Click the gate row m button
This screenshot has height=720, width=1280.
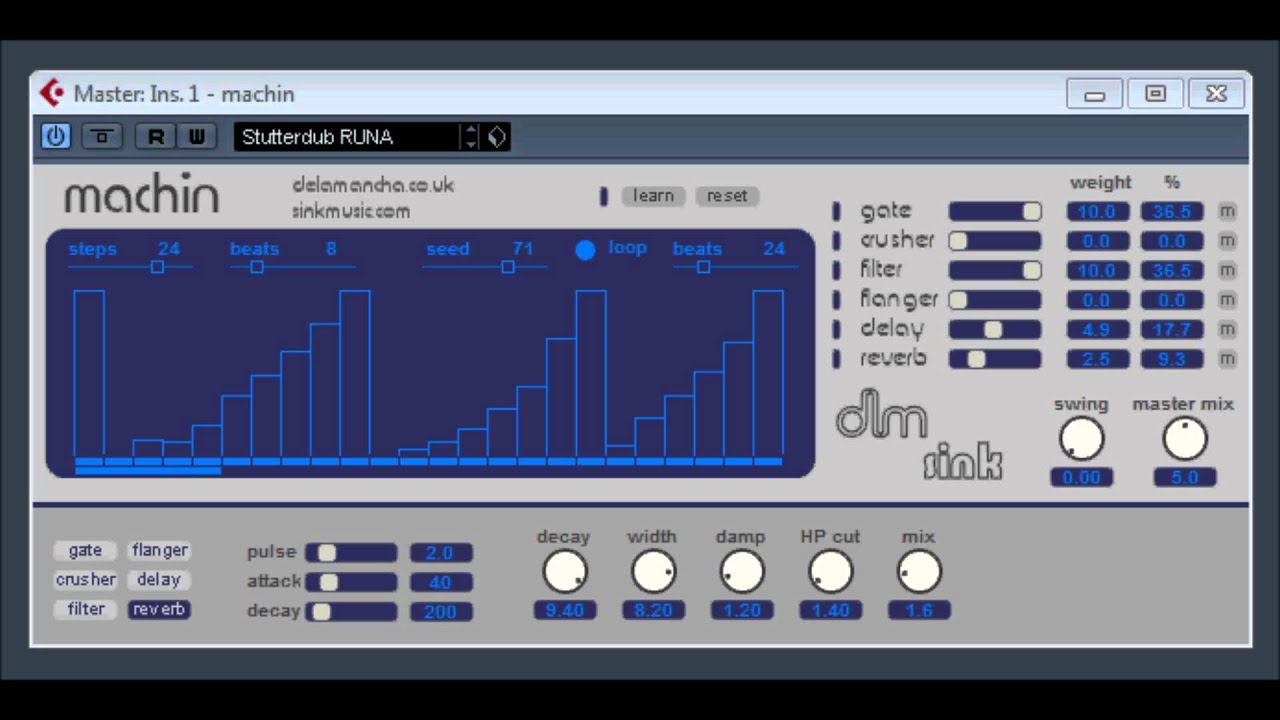point(1227,212)
